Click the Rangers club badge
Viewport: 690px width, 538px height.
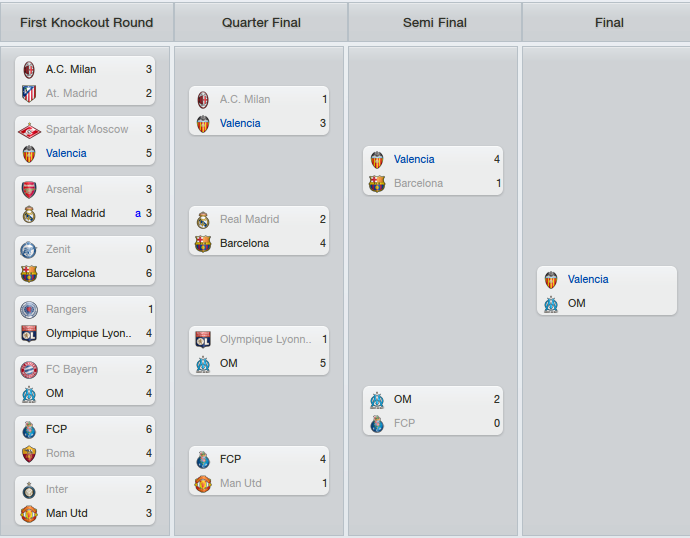[29, 310]
